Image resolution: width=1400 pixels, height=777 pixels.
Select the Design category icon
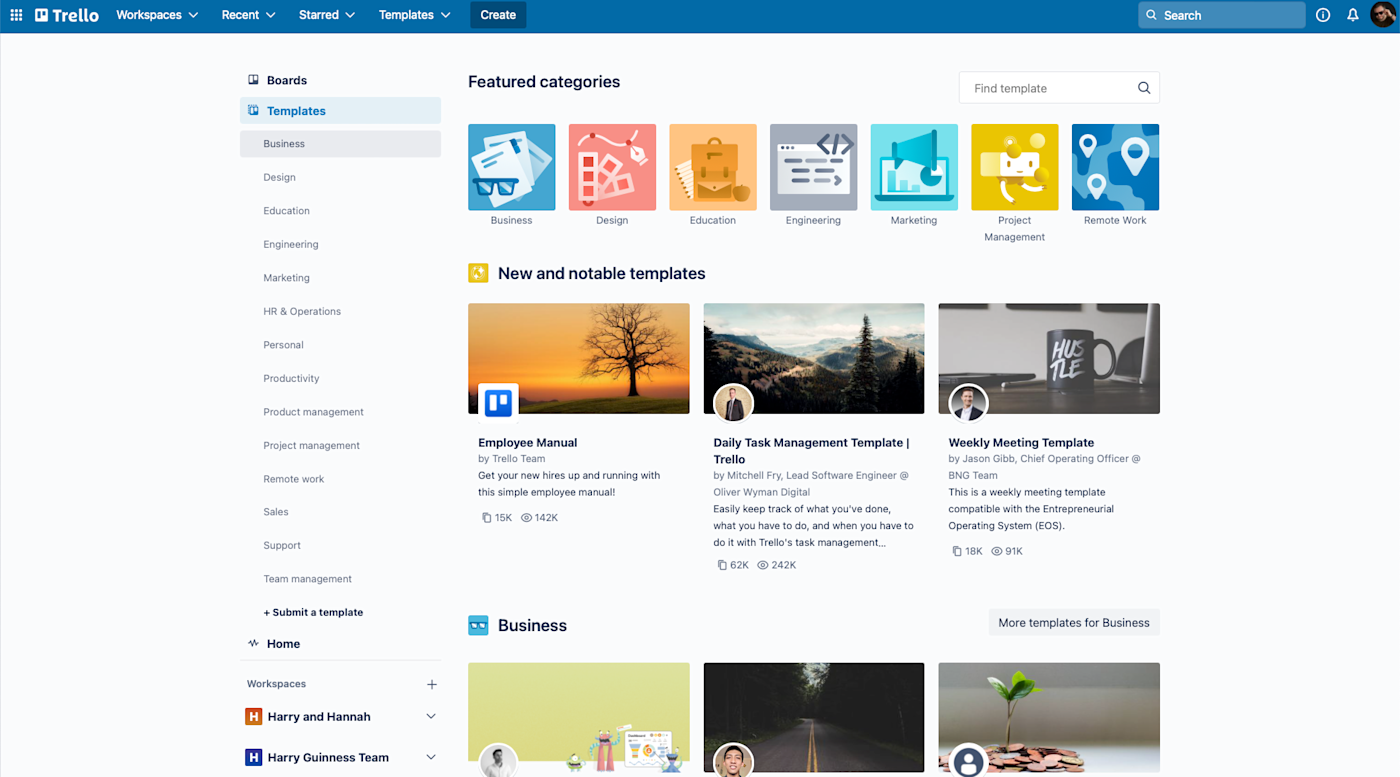(612, 167)
